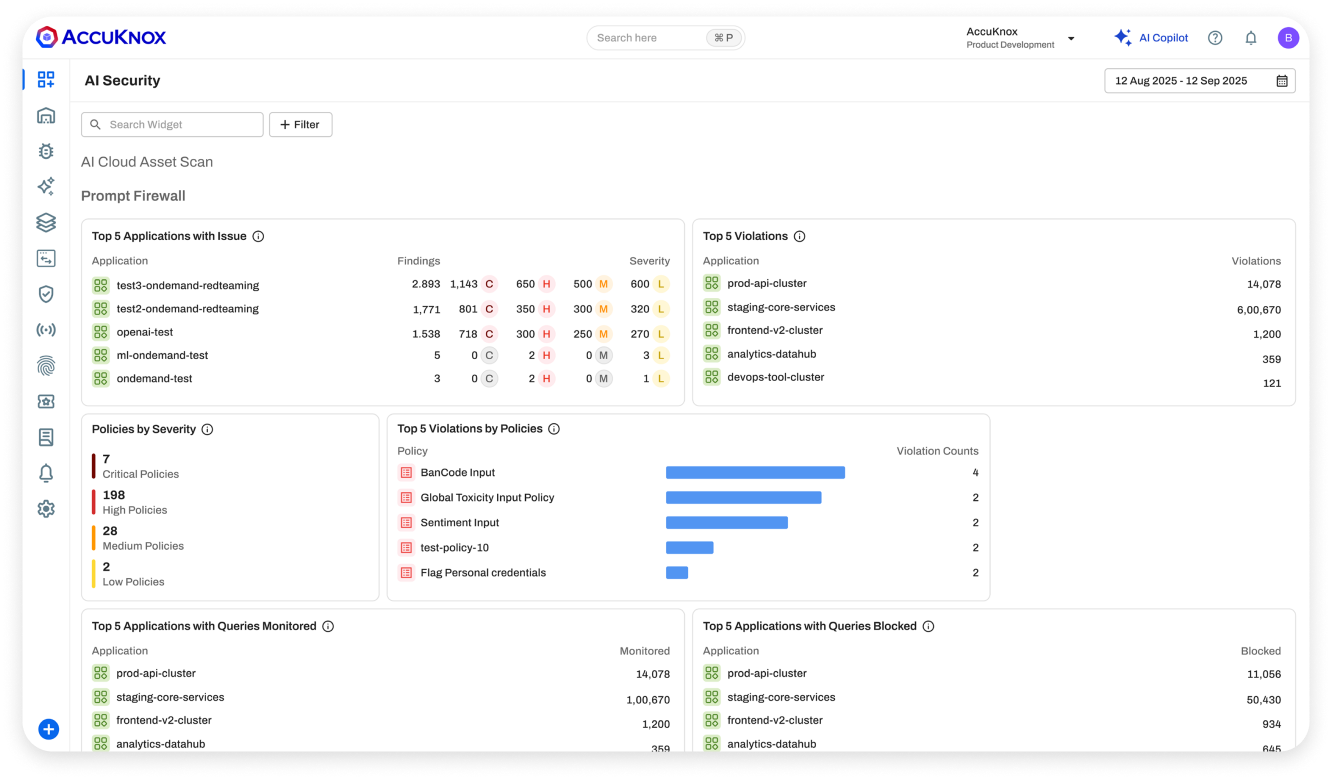Click the shield icon in sidebar
The height and width of the screenshot is (780, 1332).
tap(46, 294)
